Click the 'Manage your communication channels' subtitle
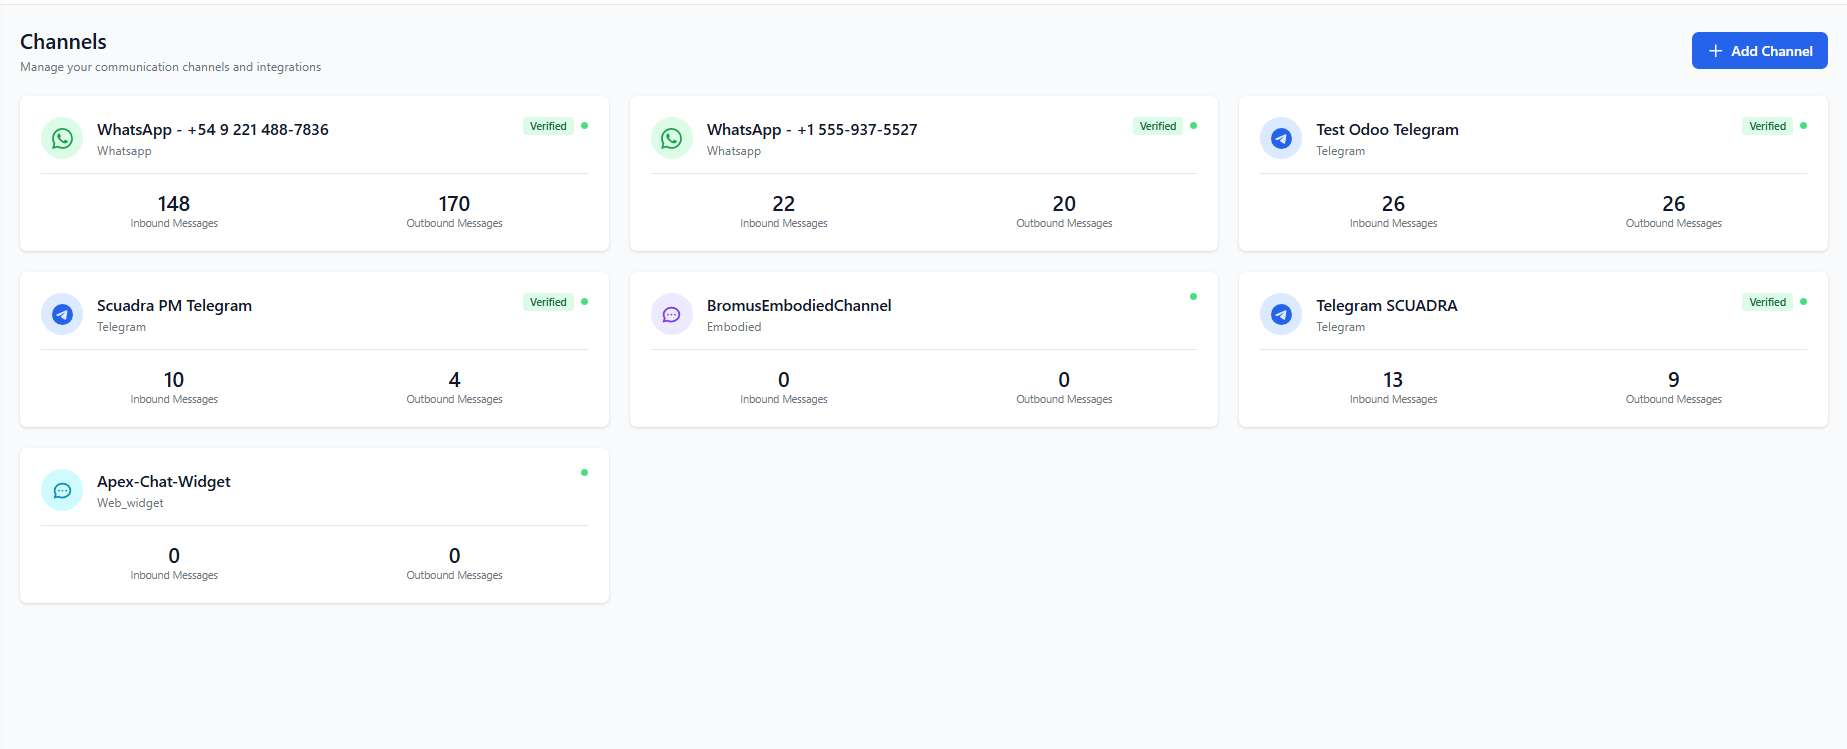The width and height of the screenshot is (1847, 749). tap(171, 67)
